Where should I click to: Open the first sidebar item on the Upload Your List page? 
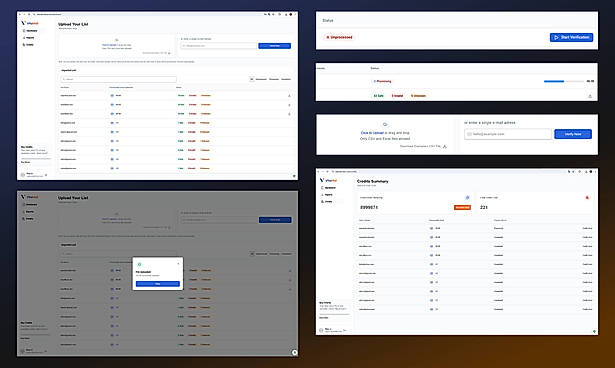[x=30, y=31]
